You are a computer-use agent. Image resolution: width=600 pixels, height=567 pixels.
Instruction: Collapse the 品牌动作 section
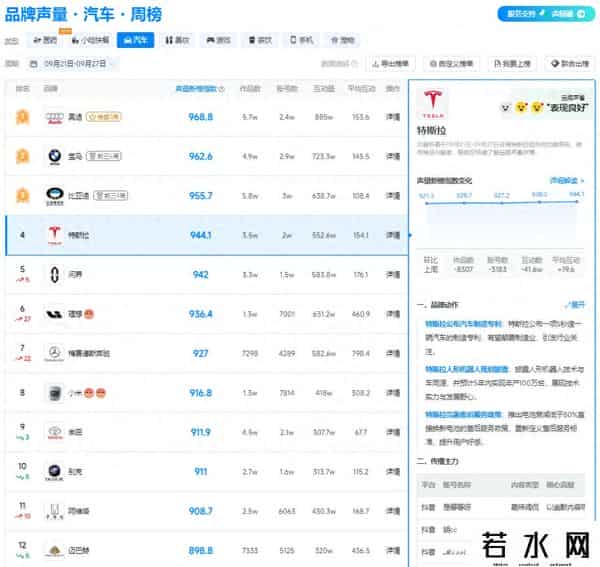[575, 304]
